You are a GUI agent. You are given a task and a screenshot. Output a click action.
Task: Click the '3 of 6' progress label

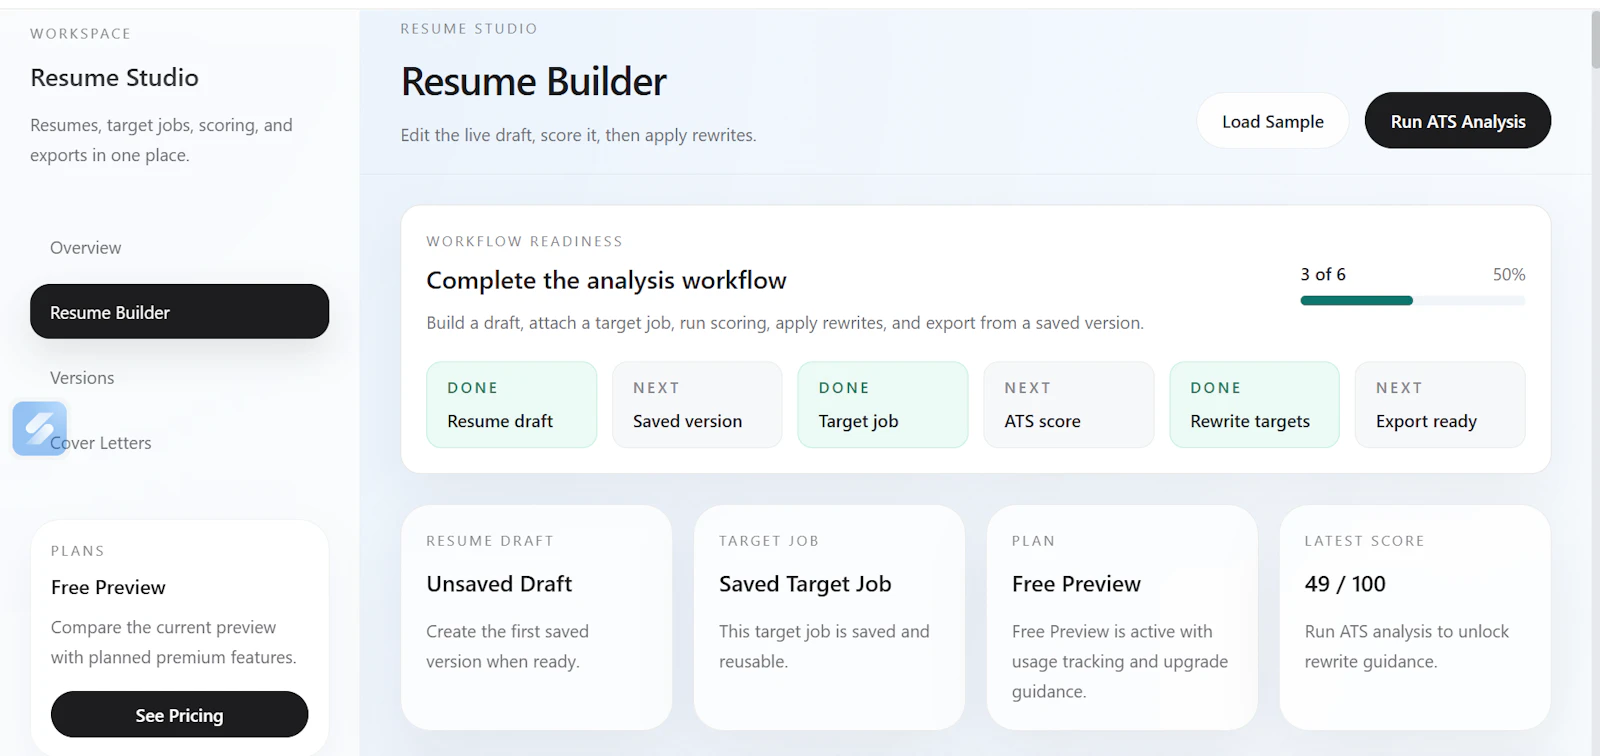(1323, 274)
